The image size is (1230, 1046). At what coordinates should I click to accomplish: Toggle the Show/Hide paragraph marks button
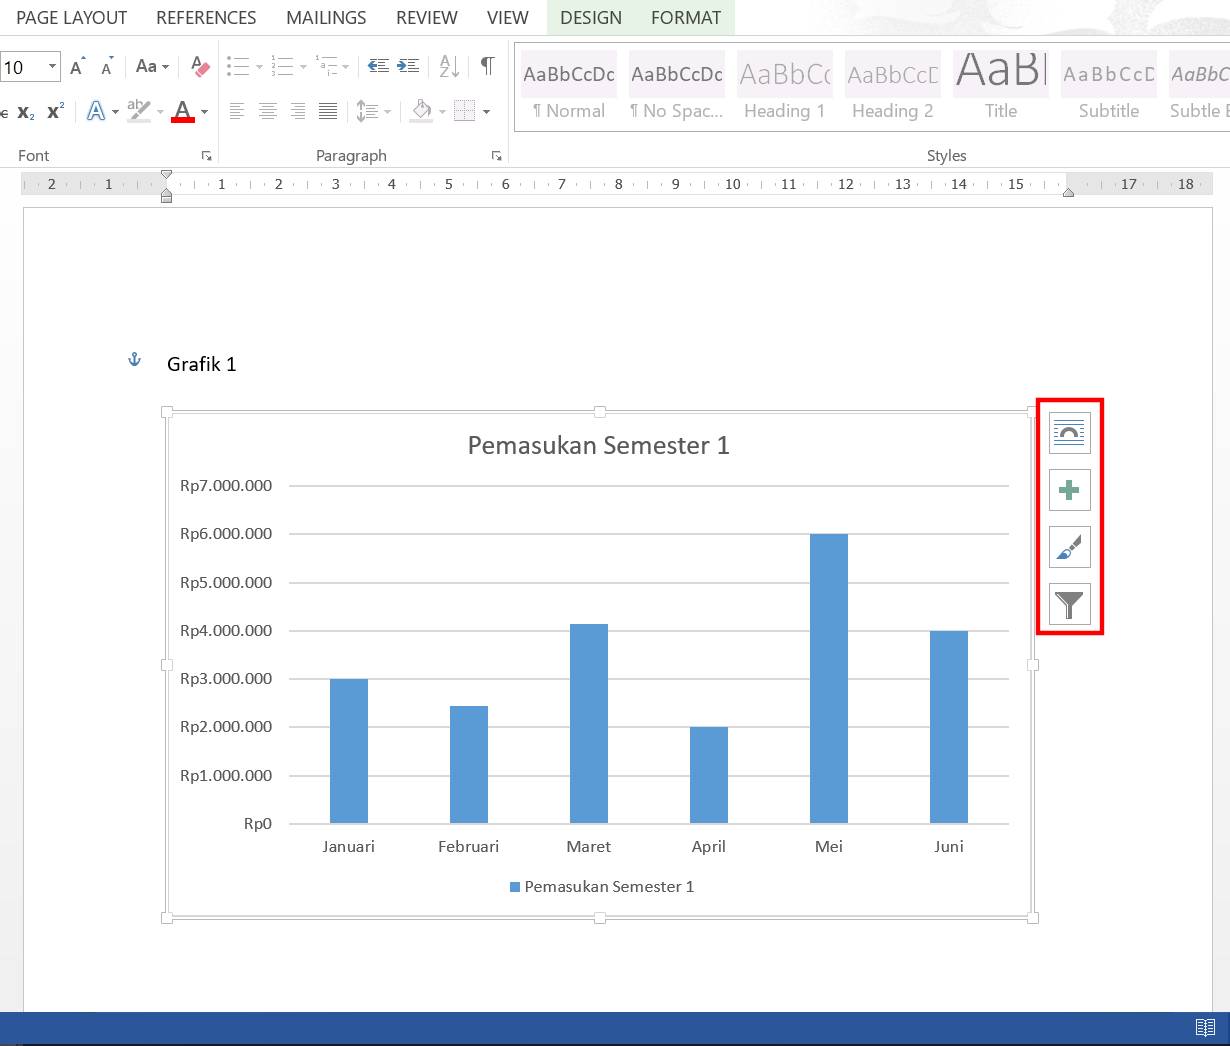click(x=487, y=67)
